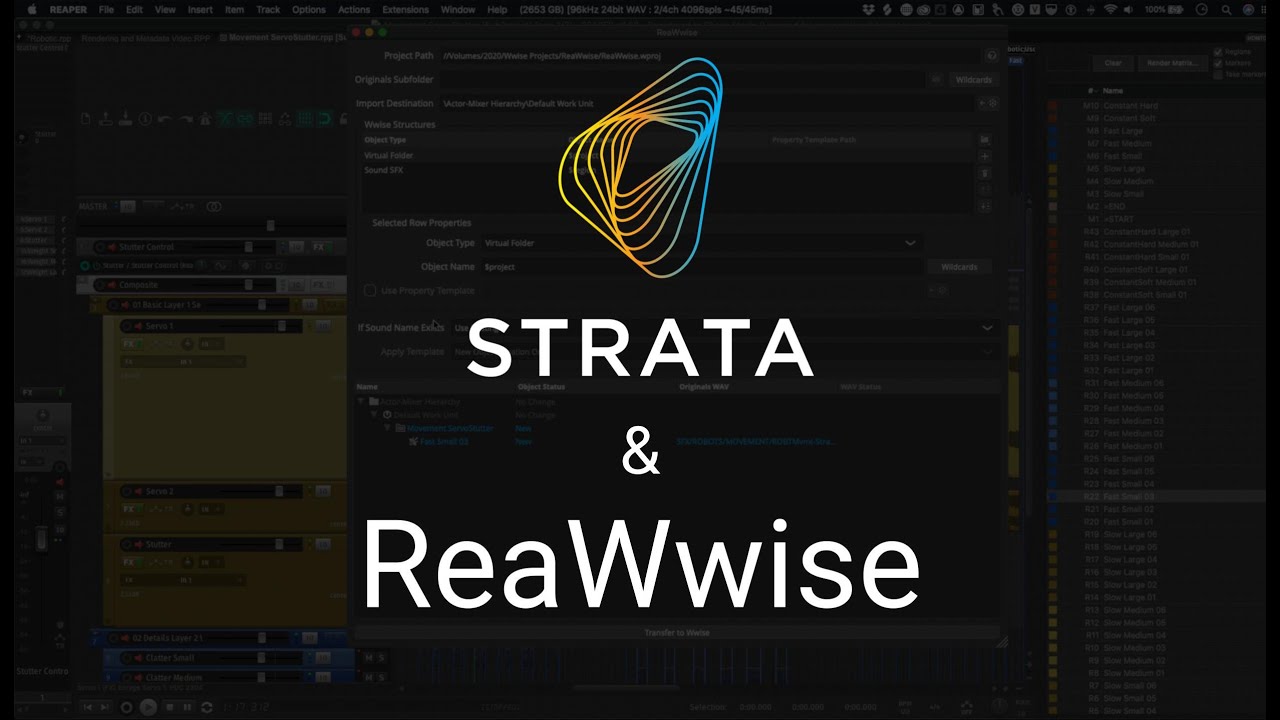Toggle the Markers checkbox in Region Manager
Viewport: 1280px width, 720px height.
click(1218, 63)
